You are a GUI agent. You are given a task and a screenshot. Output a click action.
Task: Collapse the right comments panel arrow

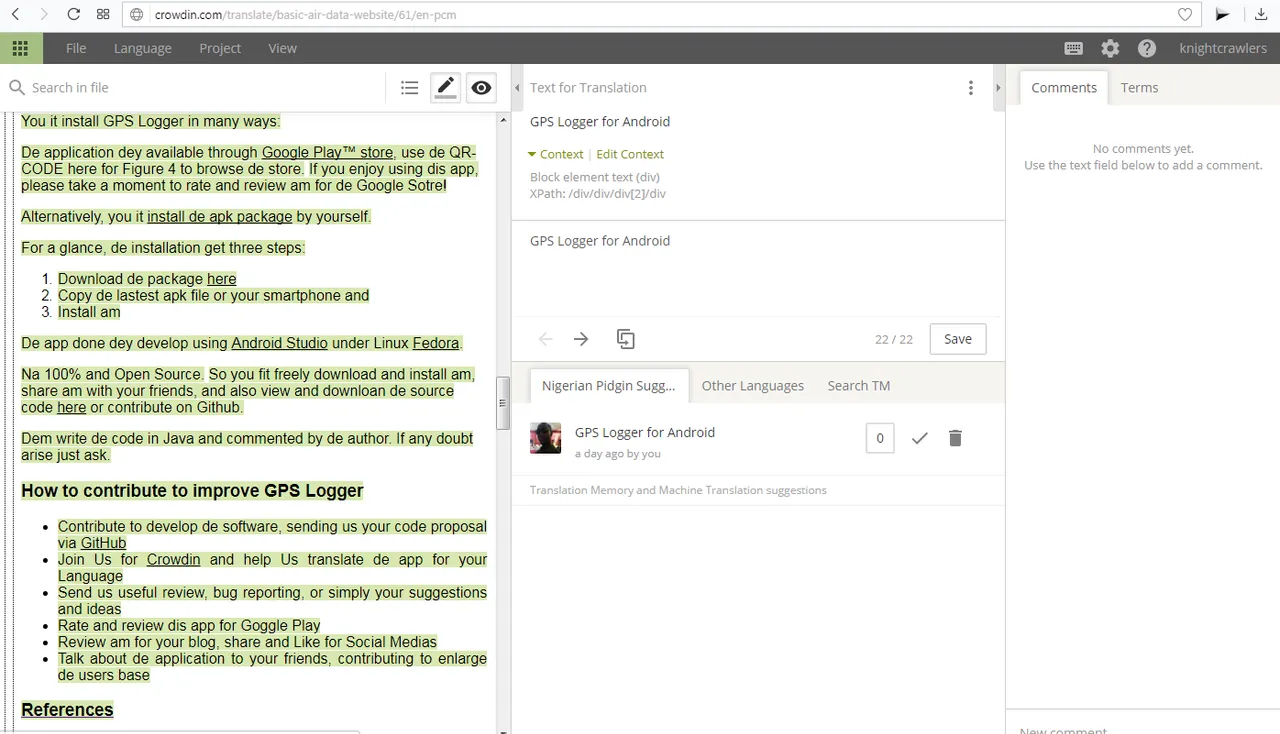click(x=997, y=88)
